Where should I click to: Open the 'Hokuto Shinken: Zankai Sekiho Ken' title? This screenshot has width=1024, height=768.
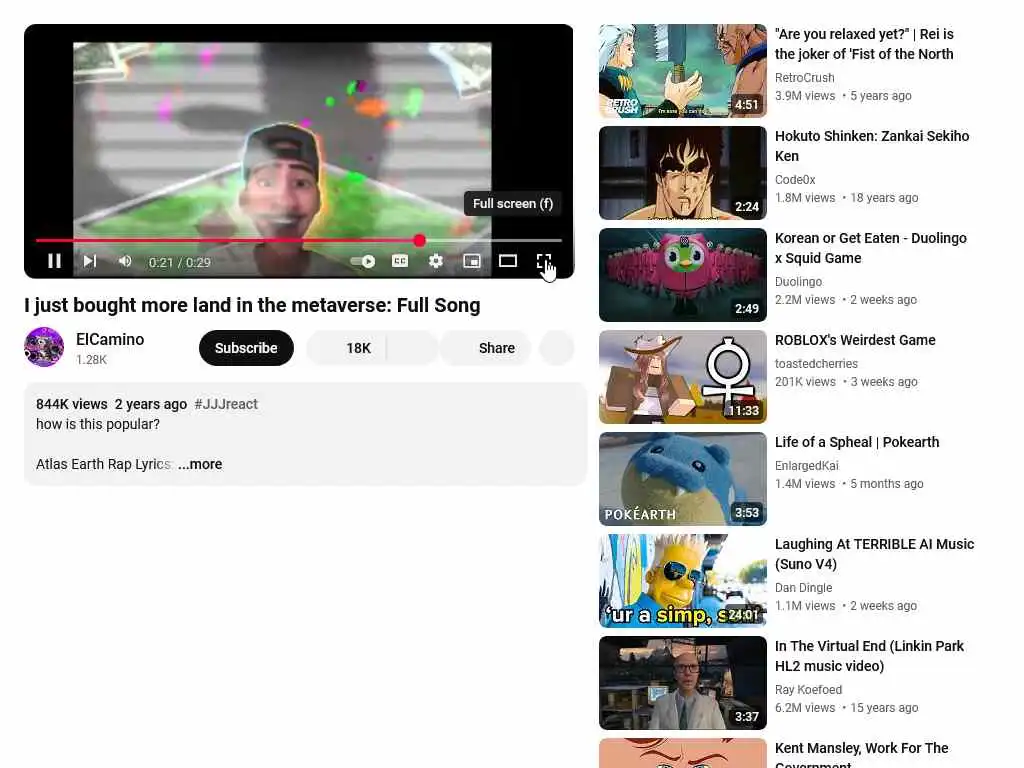872,146
